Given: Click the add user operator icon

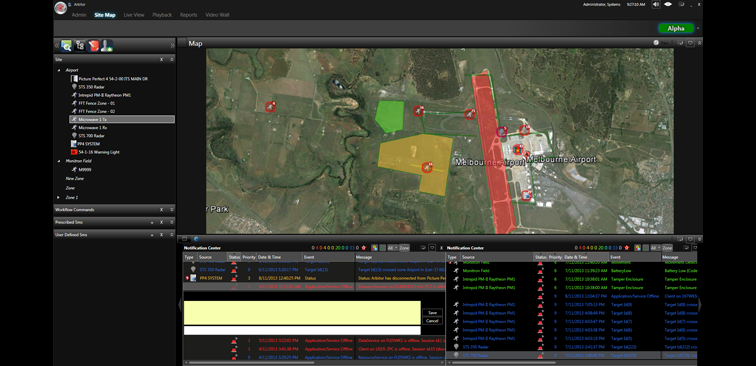Looking at the screenshot, I should (x=107, y=46).
